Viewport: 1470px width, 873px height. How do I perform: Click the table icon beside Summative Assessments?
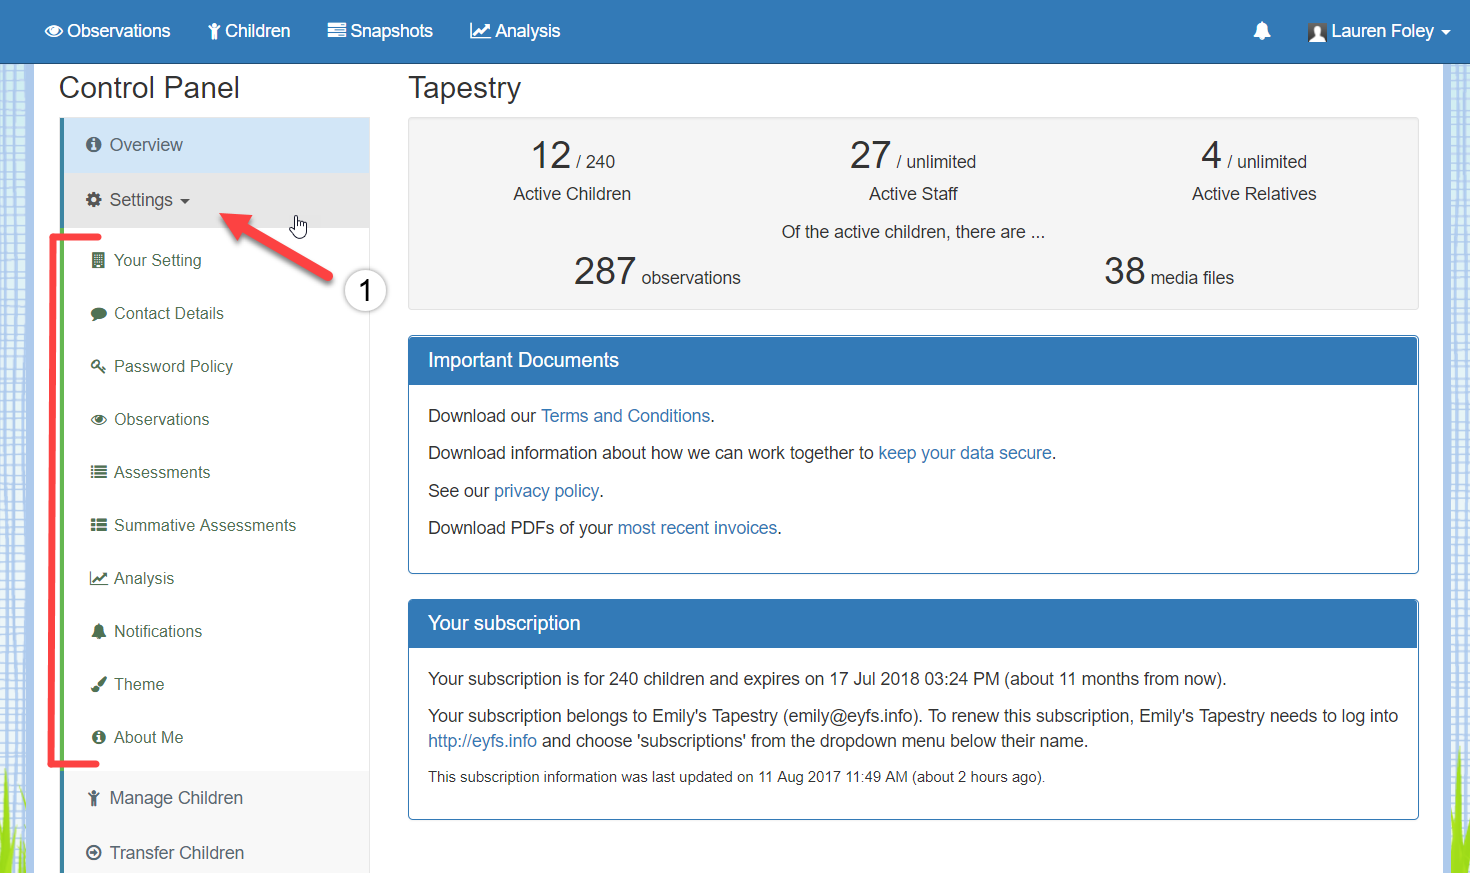point(99,525)
